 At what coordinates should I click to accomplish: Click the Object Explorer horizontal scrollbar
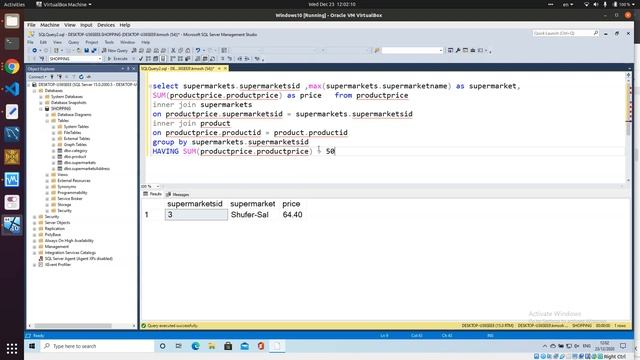(73, 326)
